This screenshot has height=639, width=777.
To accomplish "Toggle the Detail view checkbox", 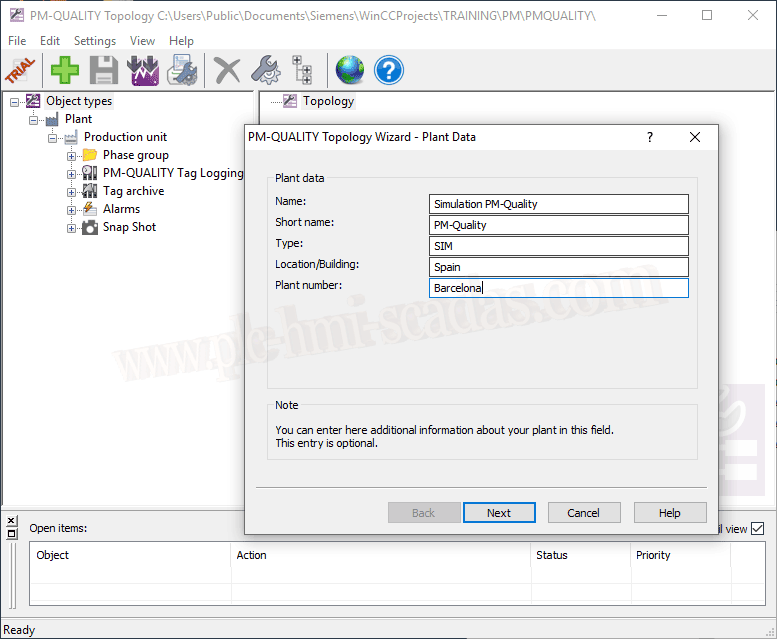I will [757, 529].
